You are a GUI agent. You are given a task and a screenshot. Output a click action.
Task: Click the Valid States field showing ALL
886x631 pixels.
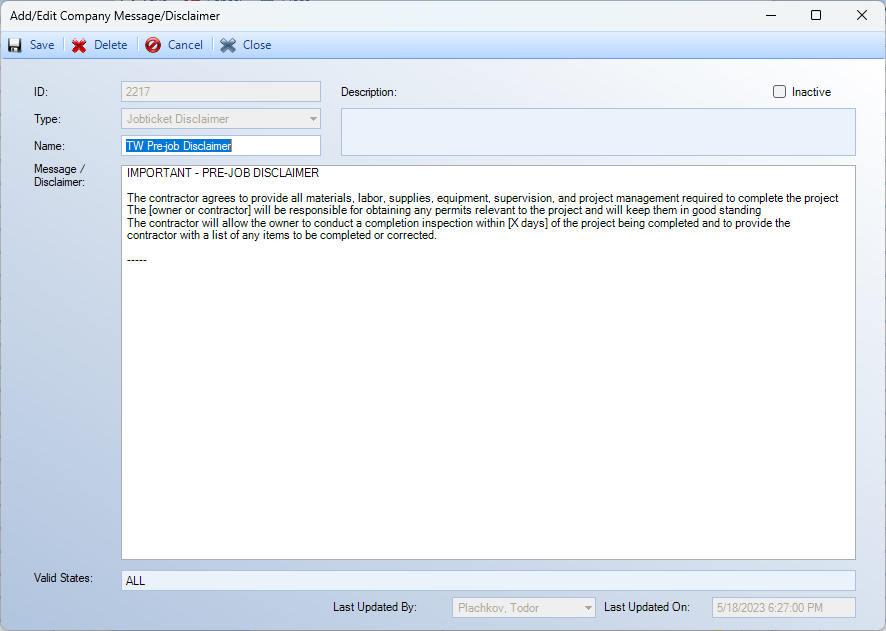click(488, 581)
